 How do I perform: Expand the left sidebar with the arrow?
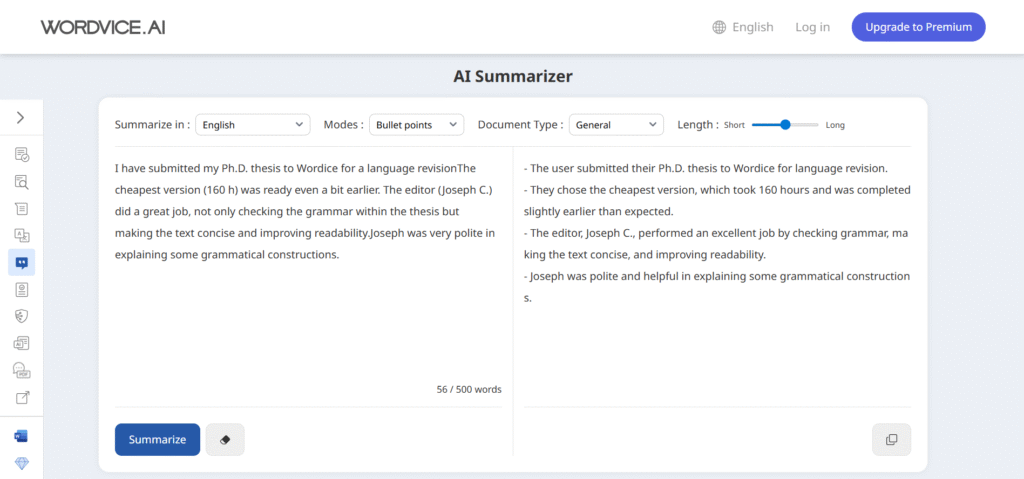coord(21,118)
